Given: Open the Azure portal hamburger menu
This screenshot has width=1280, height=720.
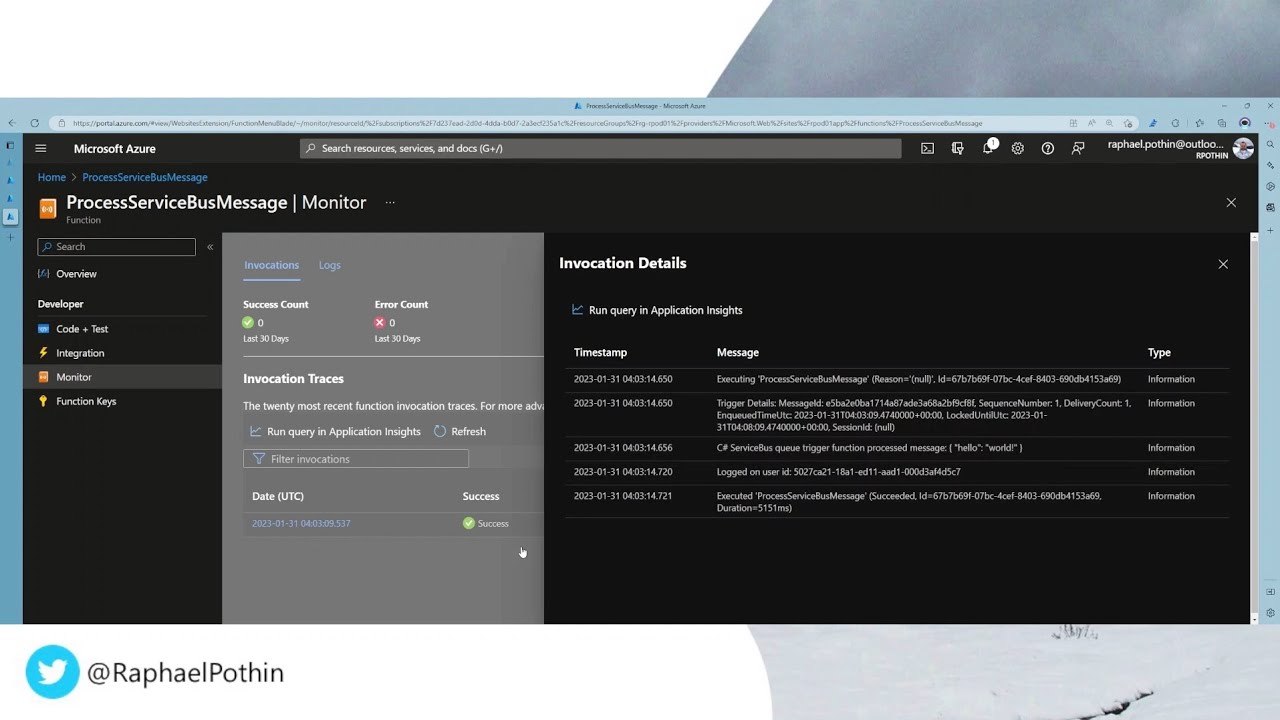Looking at the screenshot, I should tap(41, 148).
